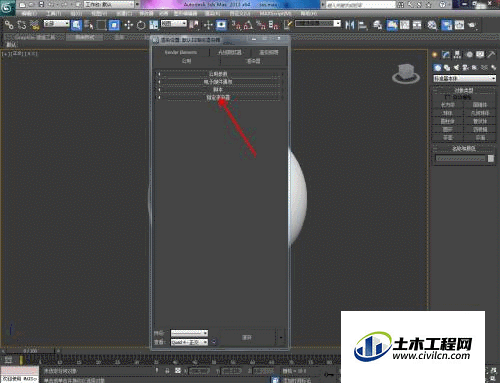Open the 渲染器 tab in Render Setup

pos(253,61)
